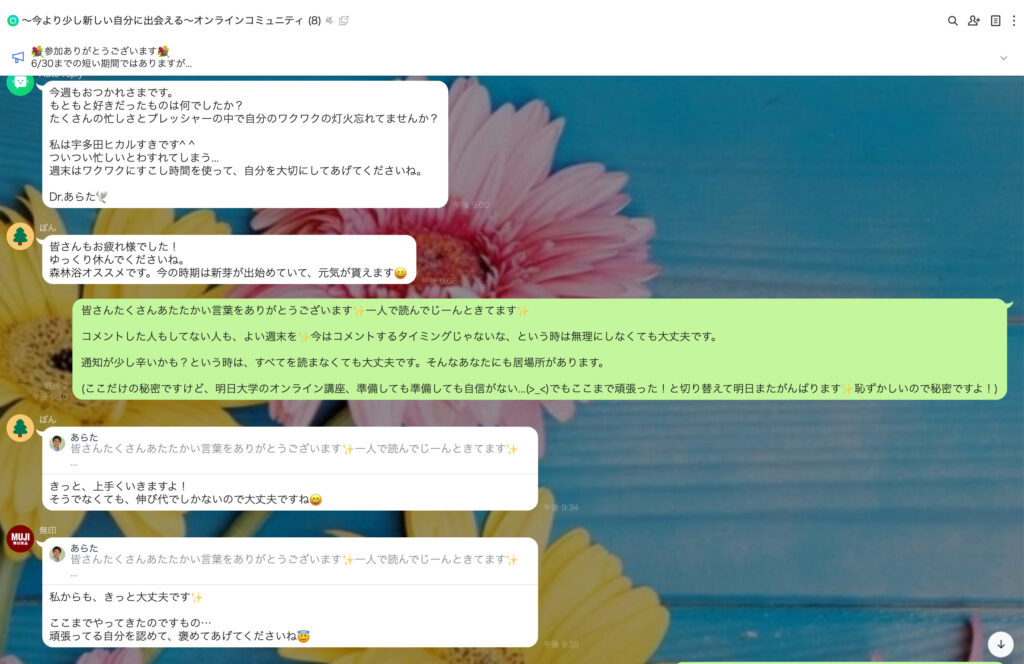The image size is (1024, 664).
Task: Select the green own-message bubble
Action: pyautogui.click(x=539, y=349)
